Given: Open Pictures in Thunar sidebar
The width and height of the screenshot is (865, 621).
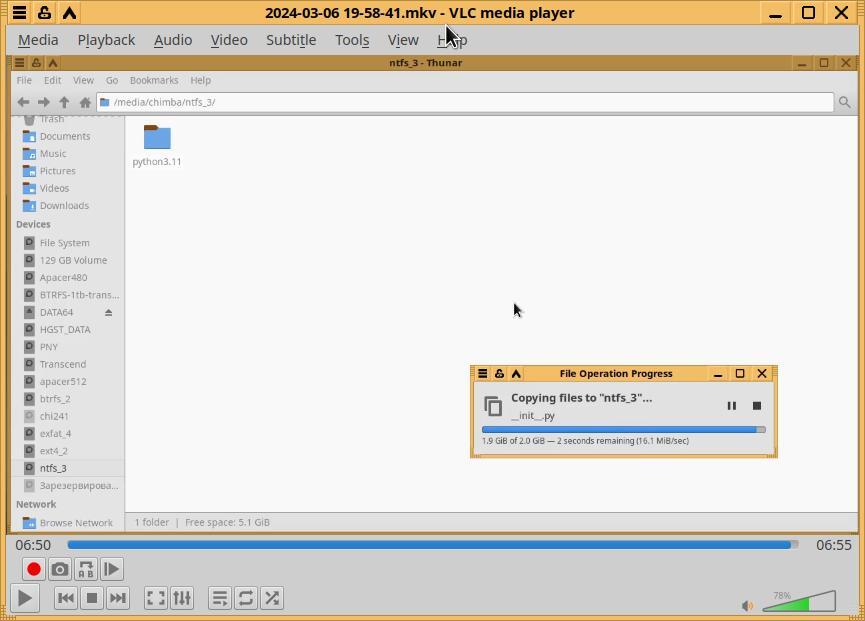Looking at the screenshot, I should click(x=57, y=171).
